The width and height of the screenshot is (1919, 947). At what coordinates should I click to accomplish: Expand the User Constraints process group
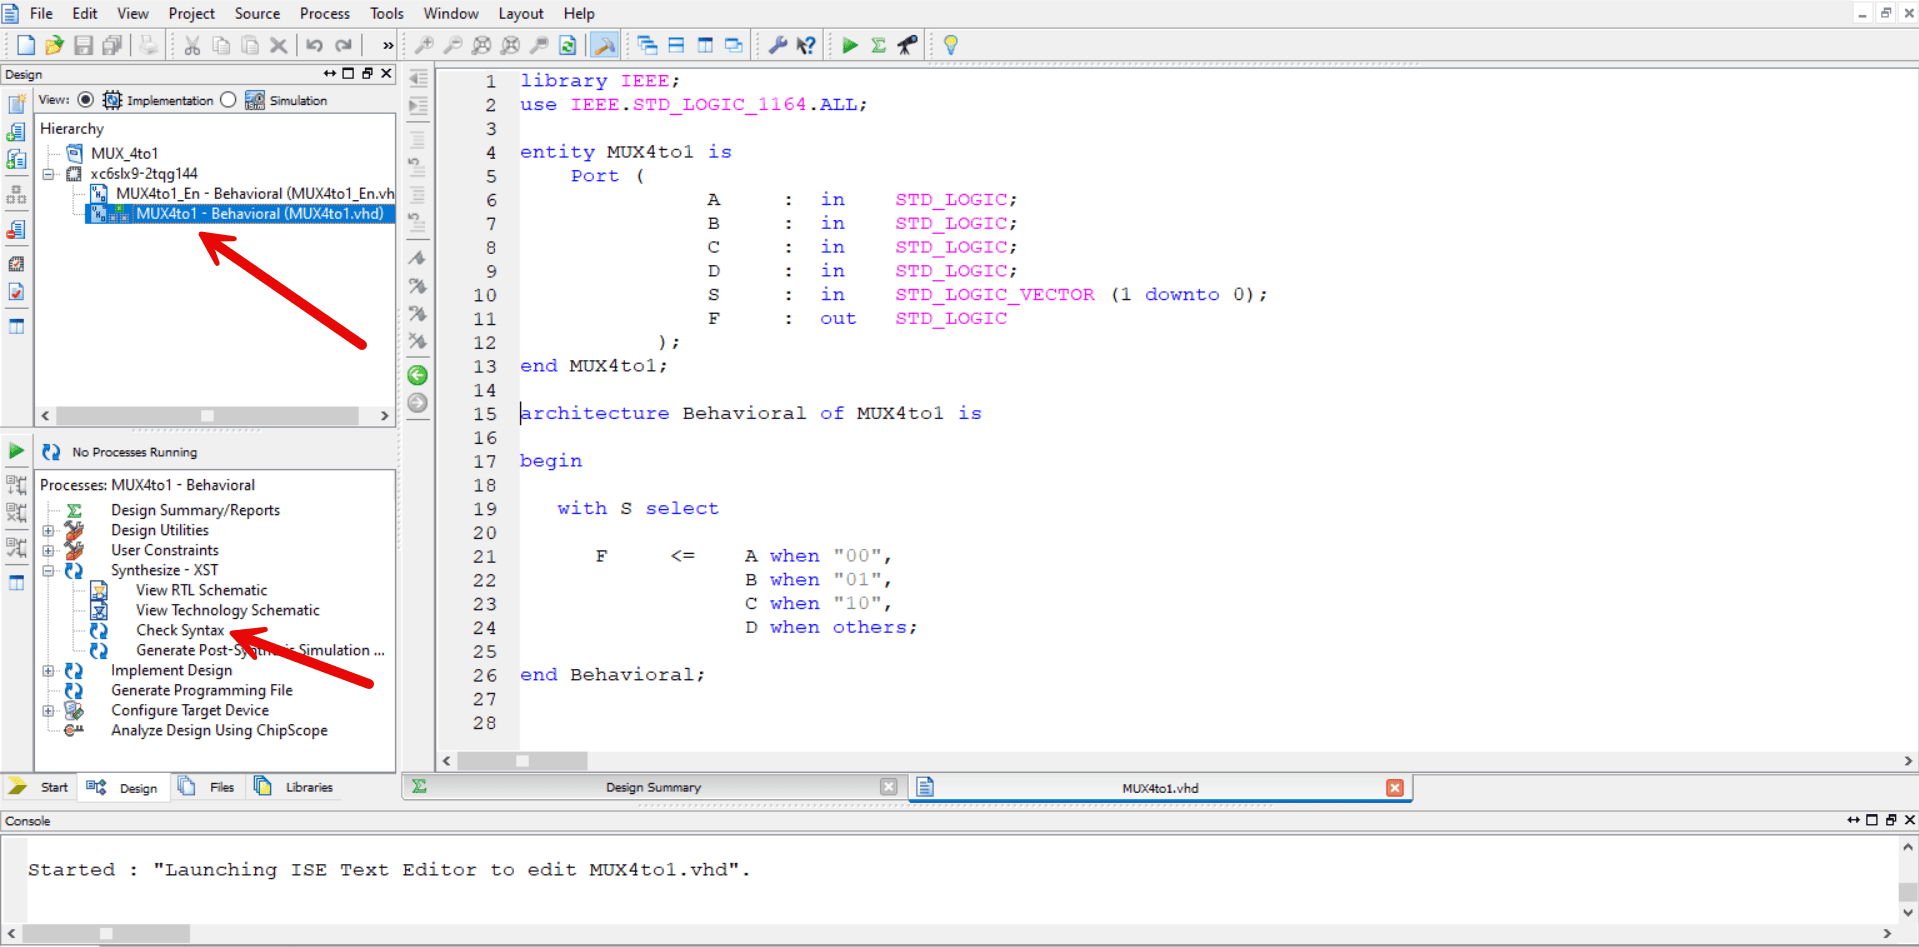(49, 550)
